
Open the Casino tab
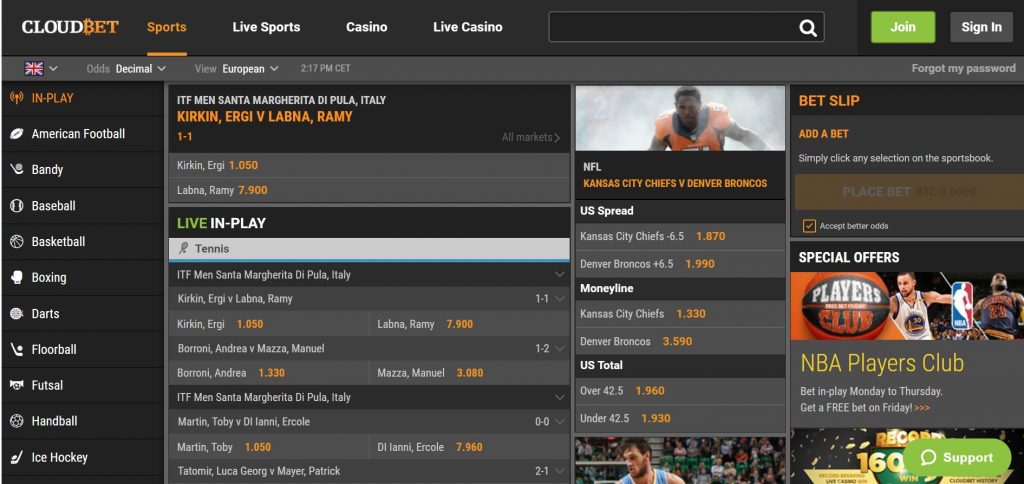[x=366, y=27]
